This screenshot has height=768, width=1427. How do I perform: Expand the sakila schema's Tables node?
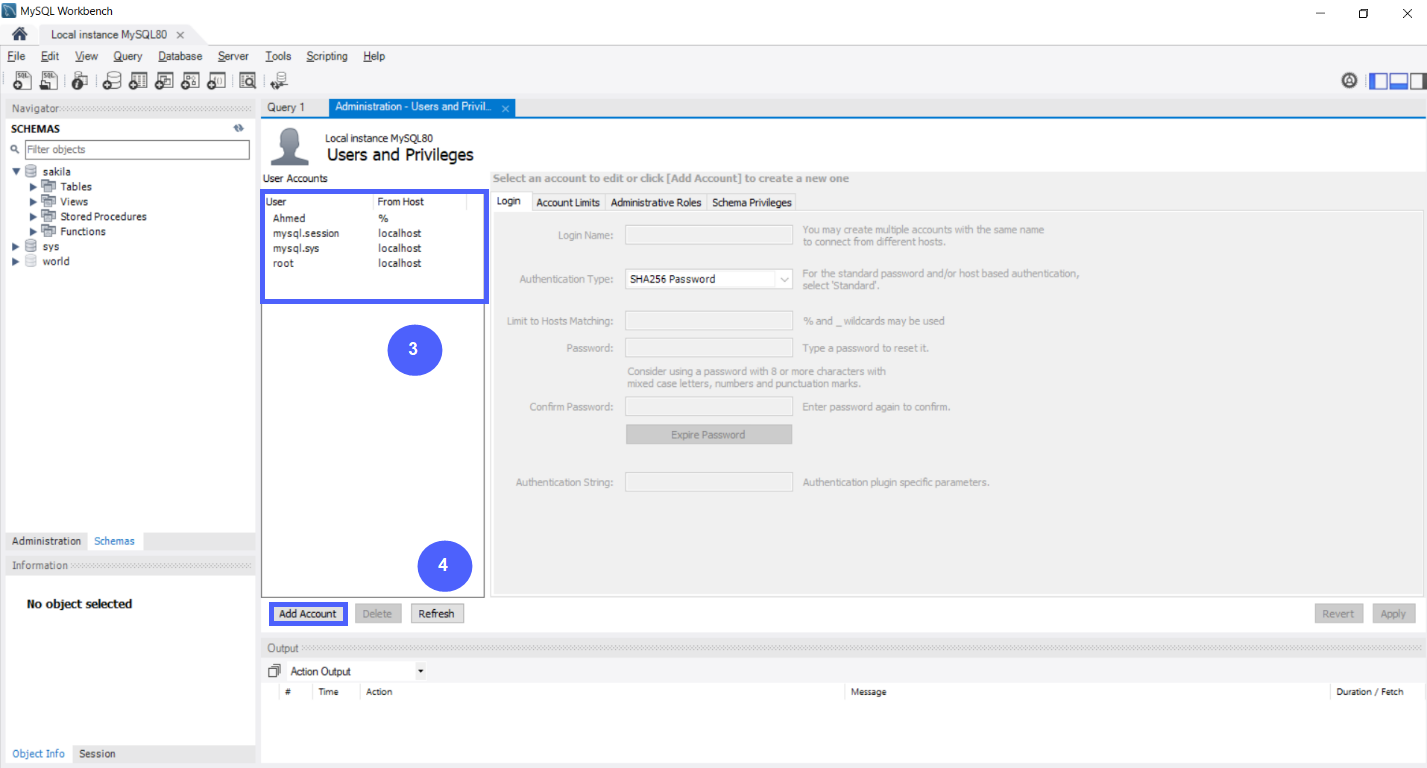[x=33, y=186]
